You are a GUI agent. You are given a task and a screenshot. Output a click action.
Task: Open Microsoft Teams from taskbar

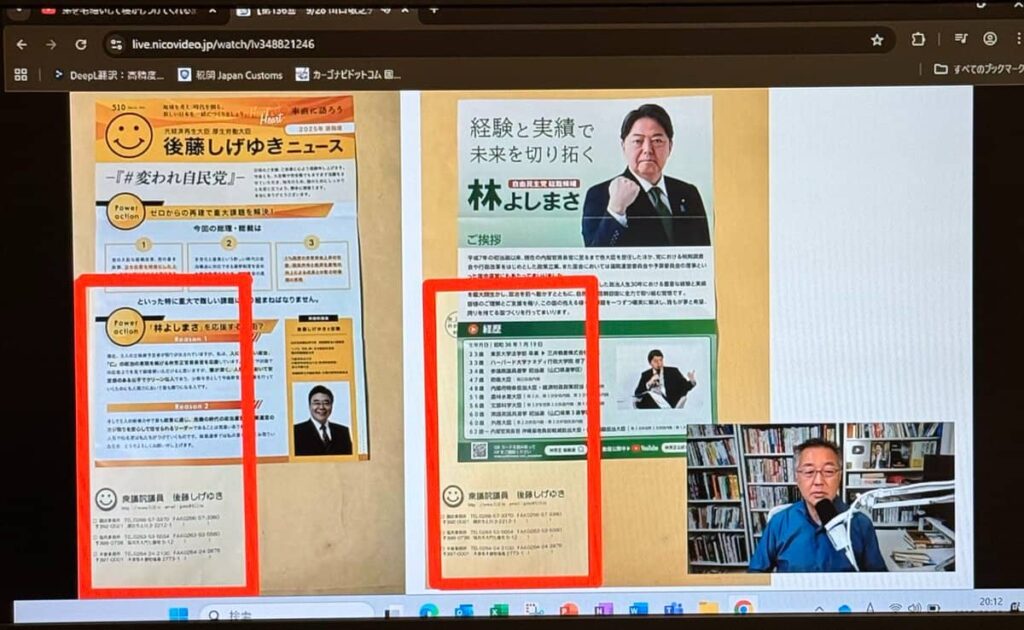(x=673, y=608)
